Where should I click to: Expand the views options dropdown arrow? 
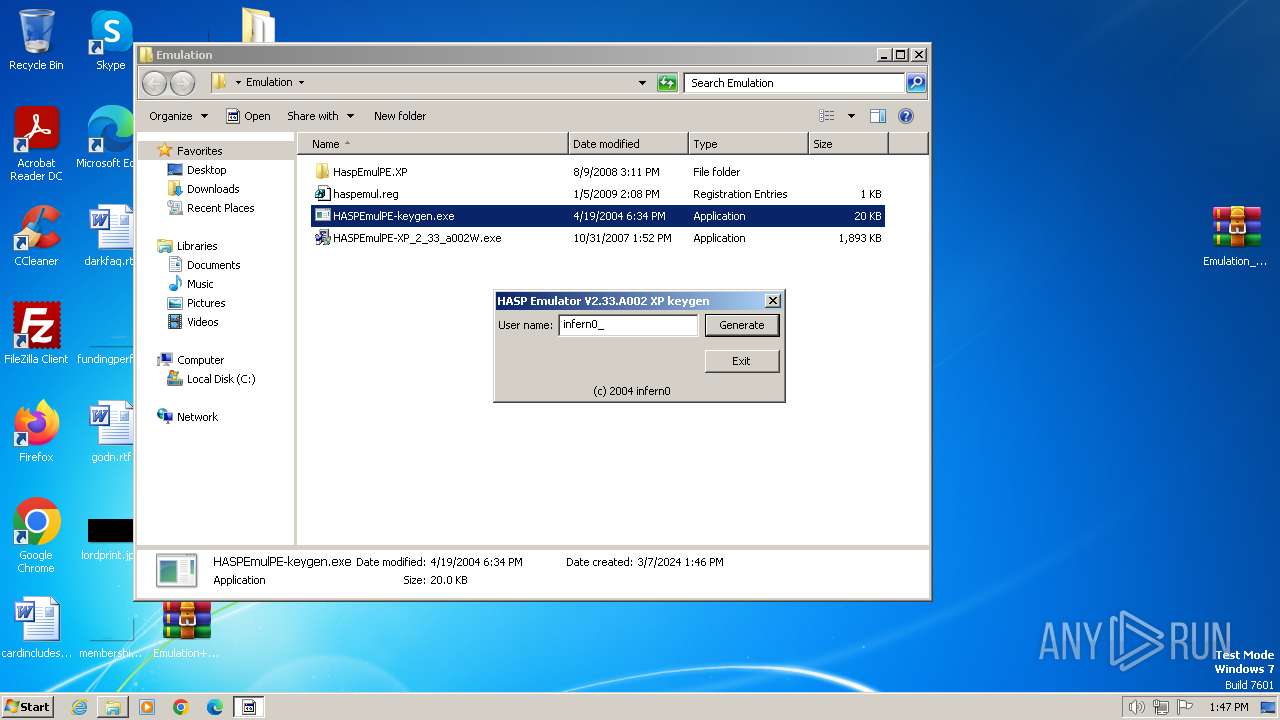click(x=851, y=116)
